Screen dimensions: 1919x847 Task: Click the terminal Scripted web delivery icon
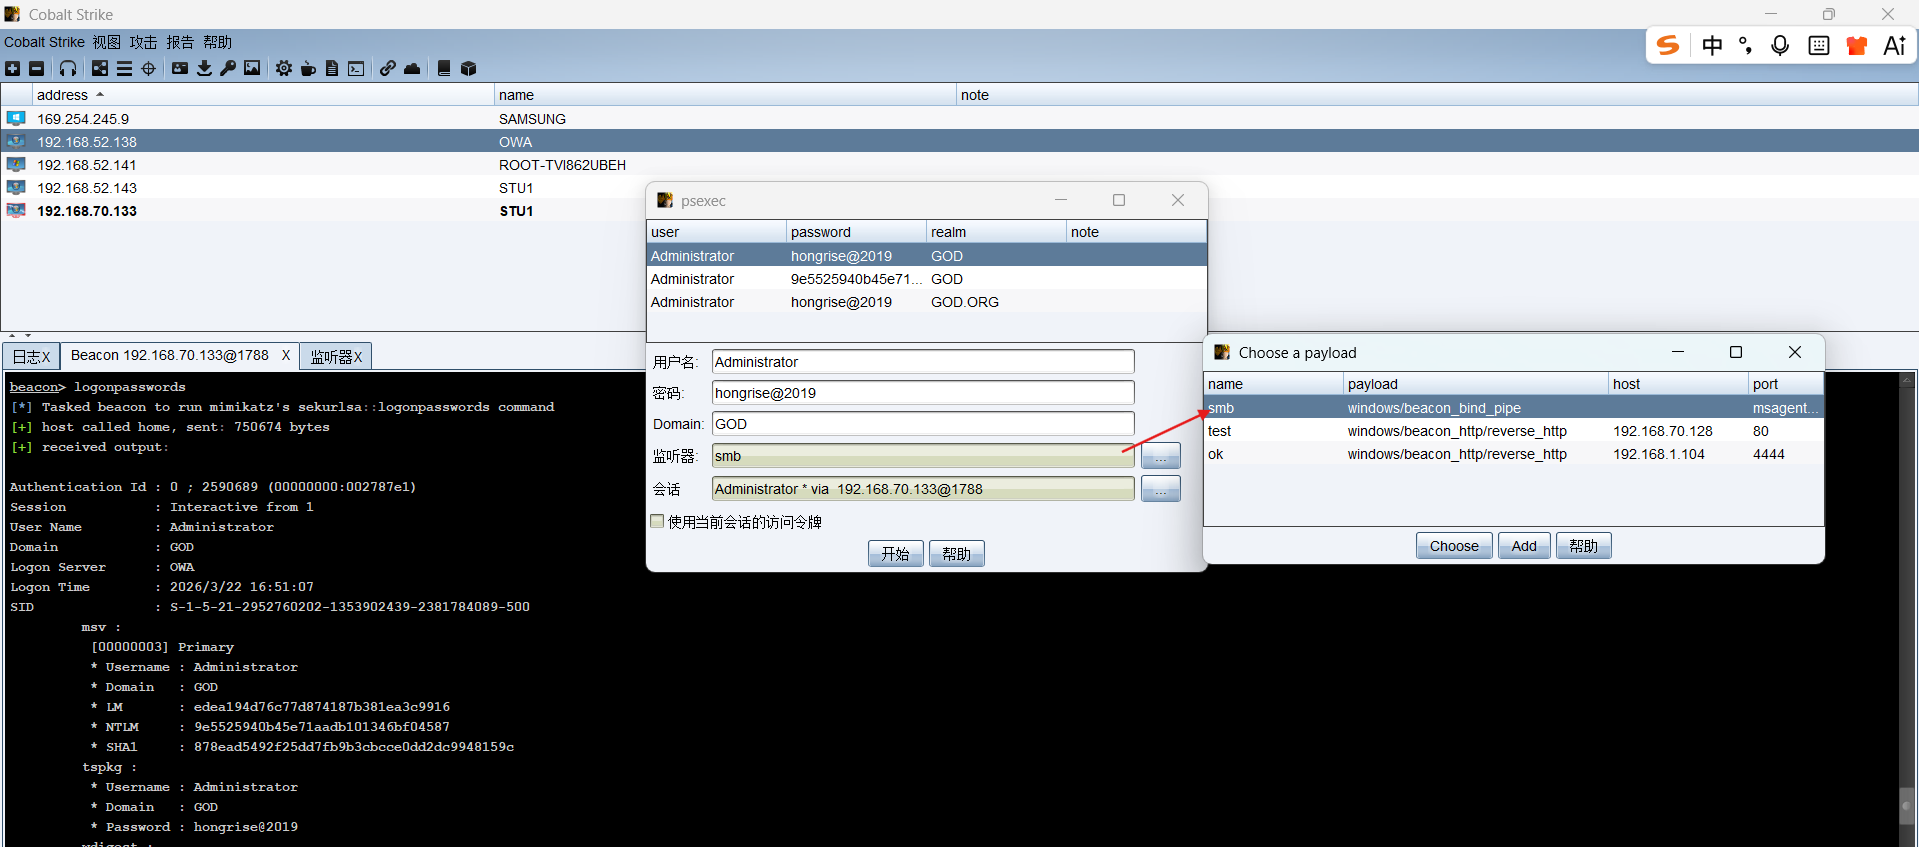click(356, 68)
